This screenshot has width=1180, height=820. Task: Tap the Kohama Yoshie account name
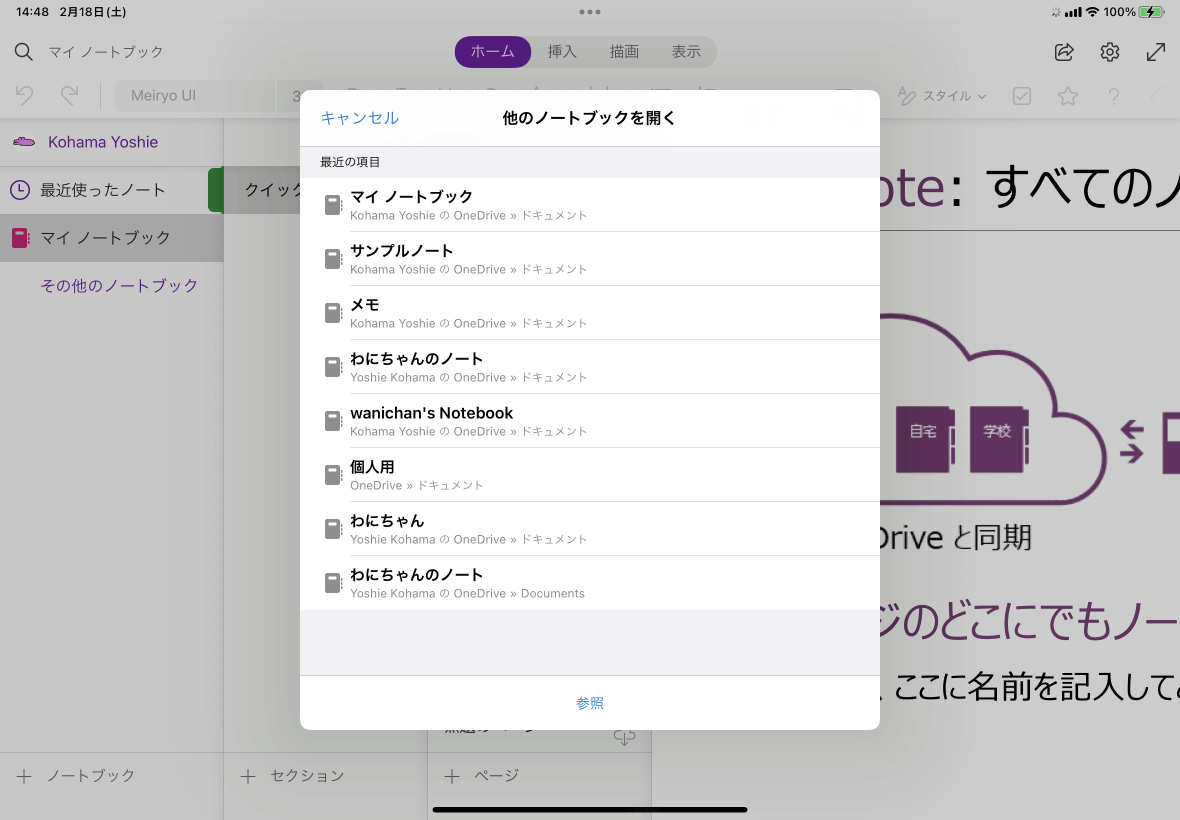pos(103,142)
